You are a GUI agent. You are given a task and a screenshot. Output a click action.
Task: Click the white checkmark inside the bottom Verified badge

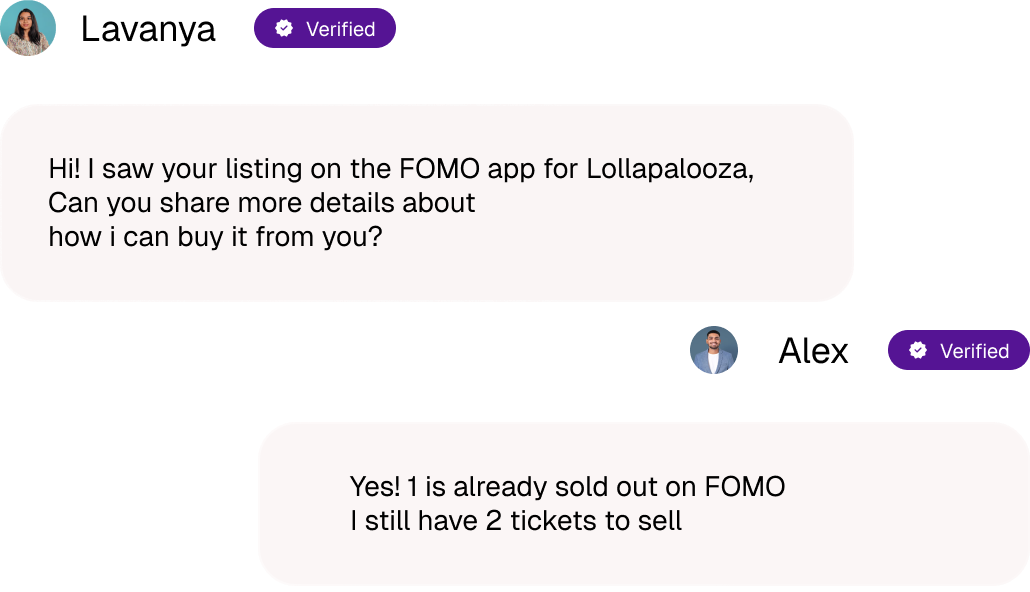point(917,351)
